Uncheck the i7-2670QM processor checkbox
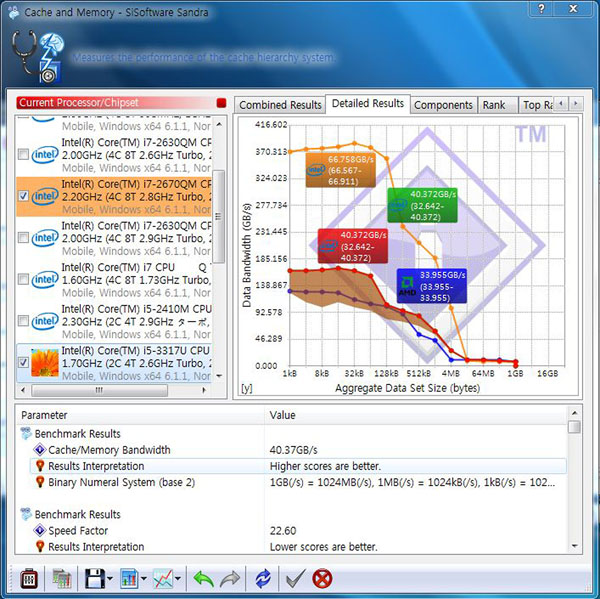Viewport: 600px width, 599px height. pos(23,196)
